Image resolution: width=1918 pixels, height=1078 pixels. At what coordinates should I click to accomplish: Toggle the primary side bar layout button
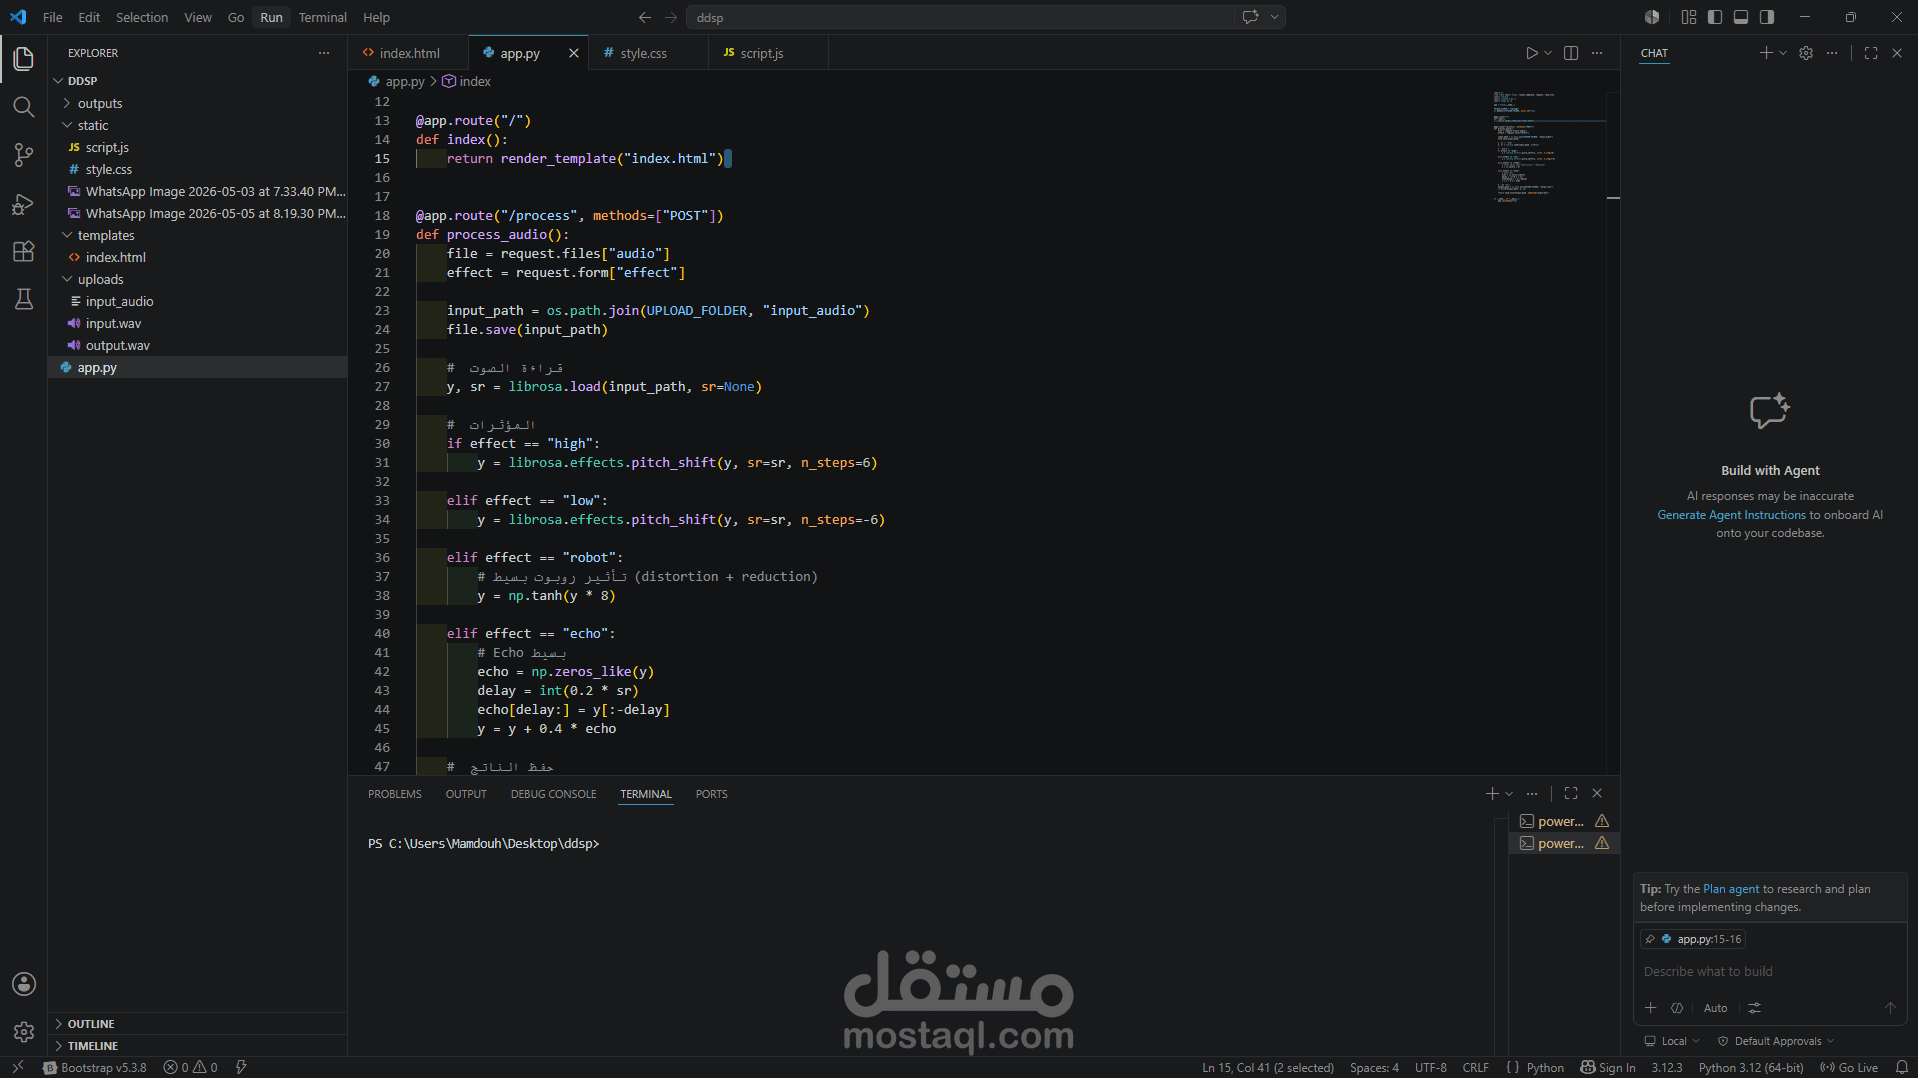click(1715, 17)
